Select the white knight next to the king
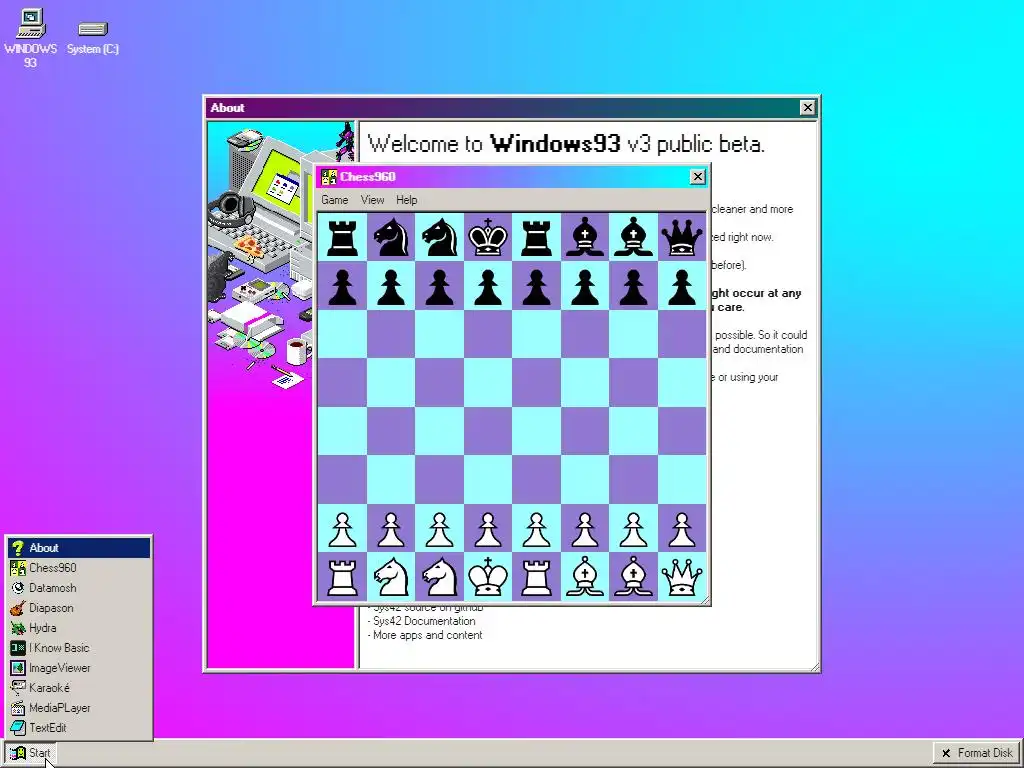The image size is (1024, 768). (440, 577)
